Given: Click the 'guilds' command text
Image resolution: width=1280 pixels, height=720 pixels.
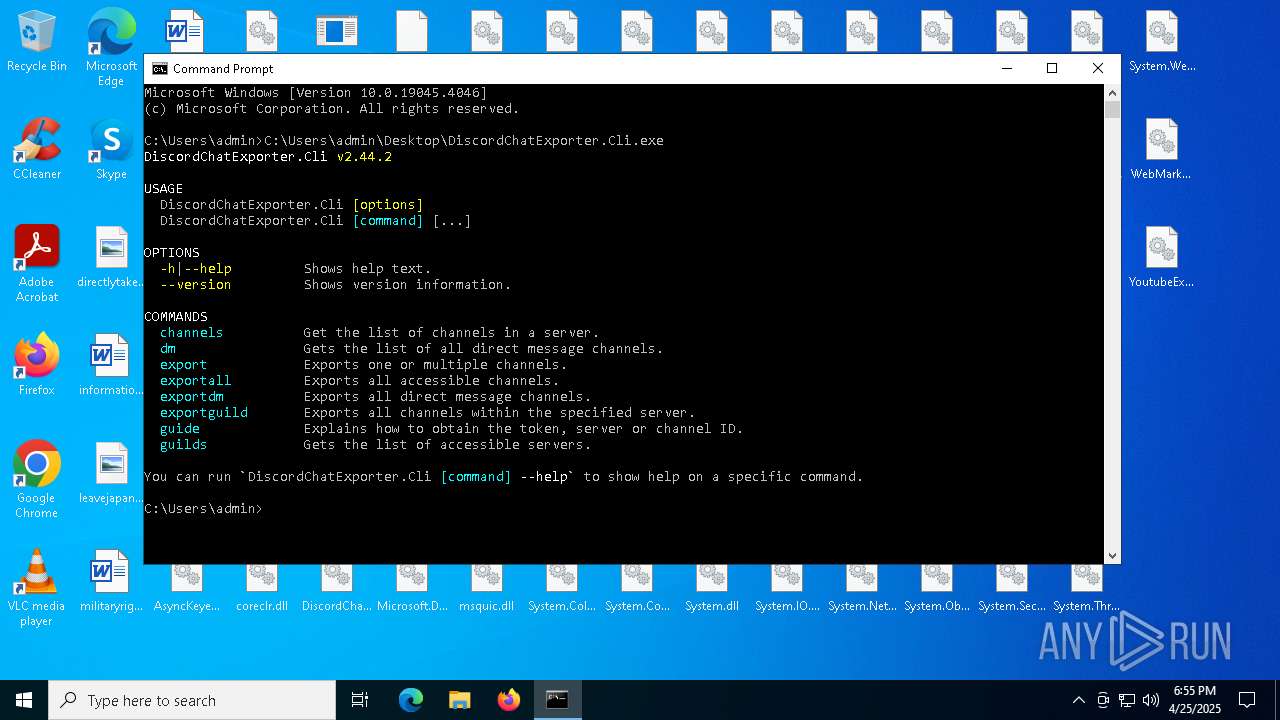Looking at the screenshot, I should [x=184, y=445].
